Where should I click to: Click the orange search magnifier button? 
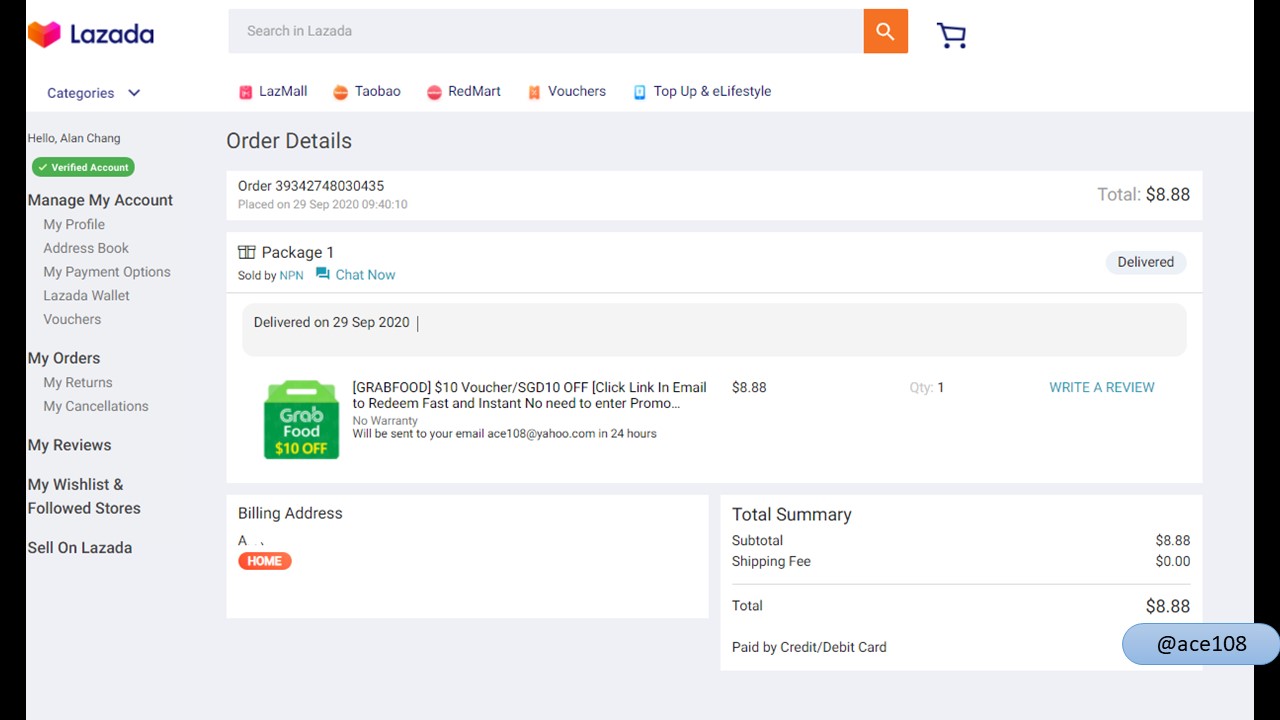point(885,31)
